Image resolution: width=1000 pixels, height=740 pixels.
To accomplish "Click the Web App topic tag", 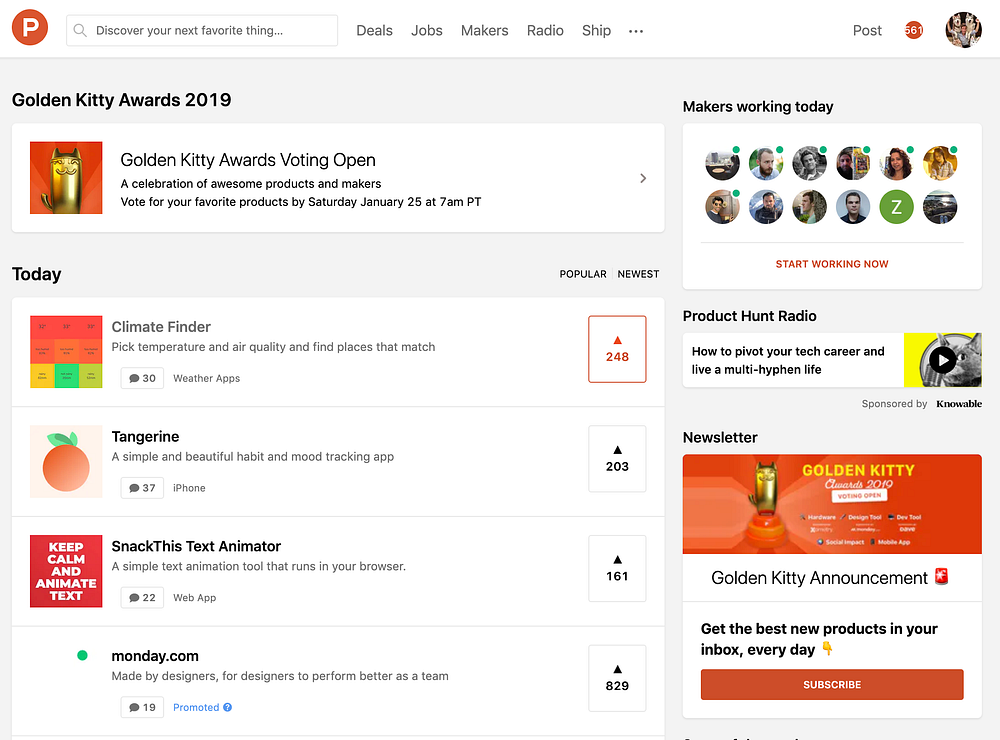I will [195, 598].
